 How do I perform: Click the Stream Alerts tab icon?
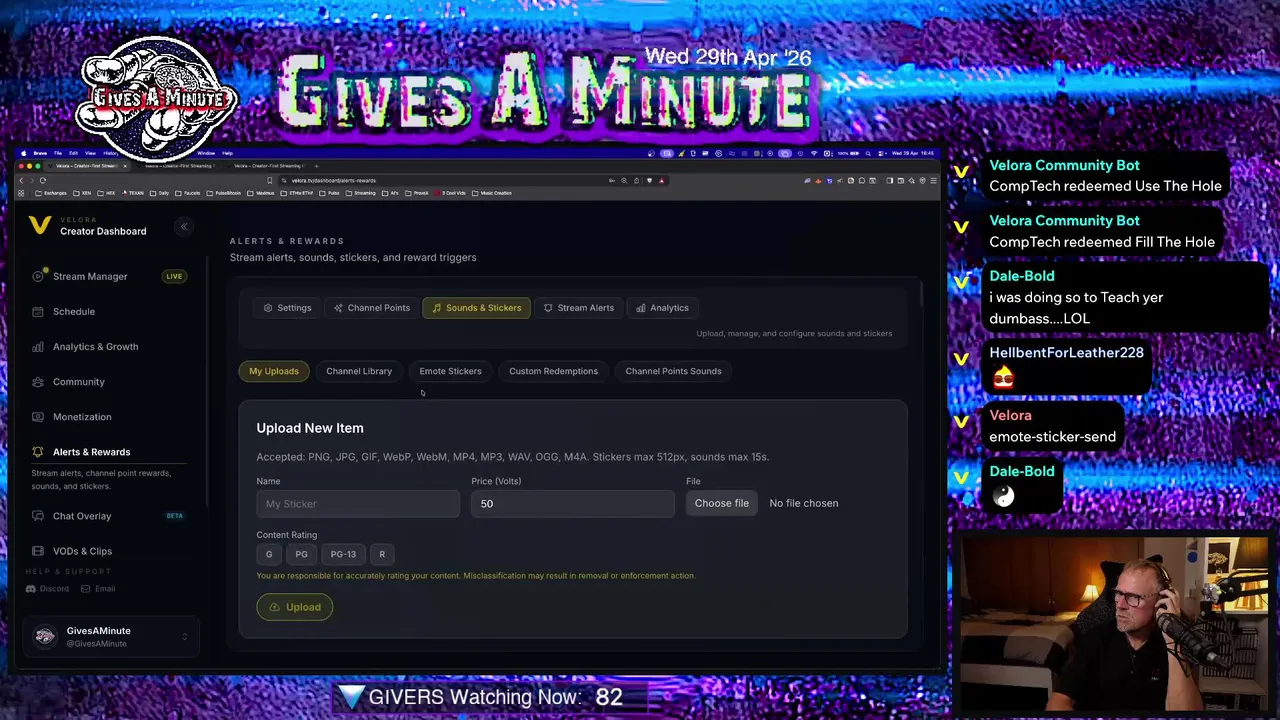(548, 308)
